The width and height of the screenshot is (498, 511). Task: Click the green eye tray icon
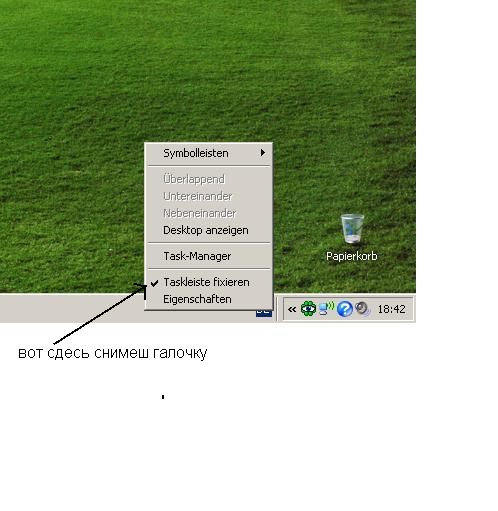[x=308, y=308]
